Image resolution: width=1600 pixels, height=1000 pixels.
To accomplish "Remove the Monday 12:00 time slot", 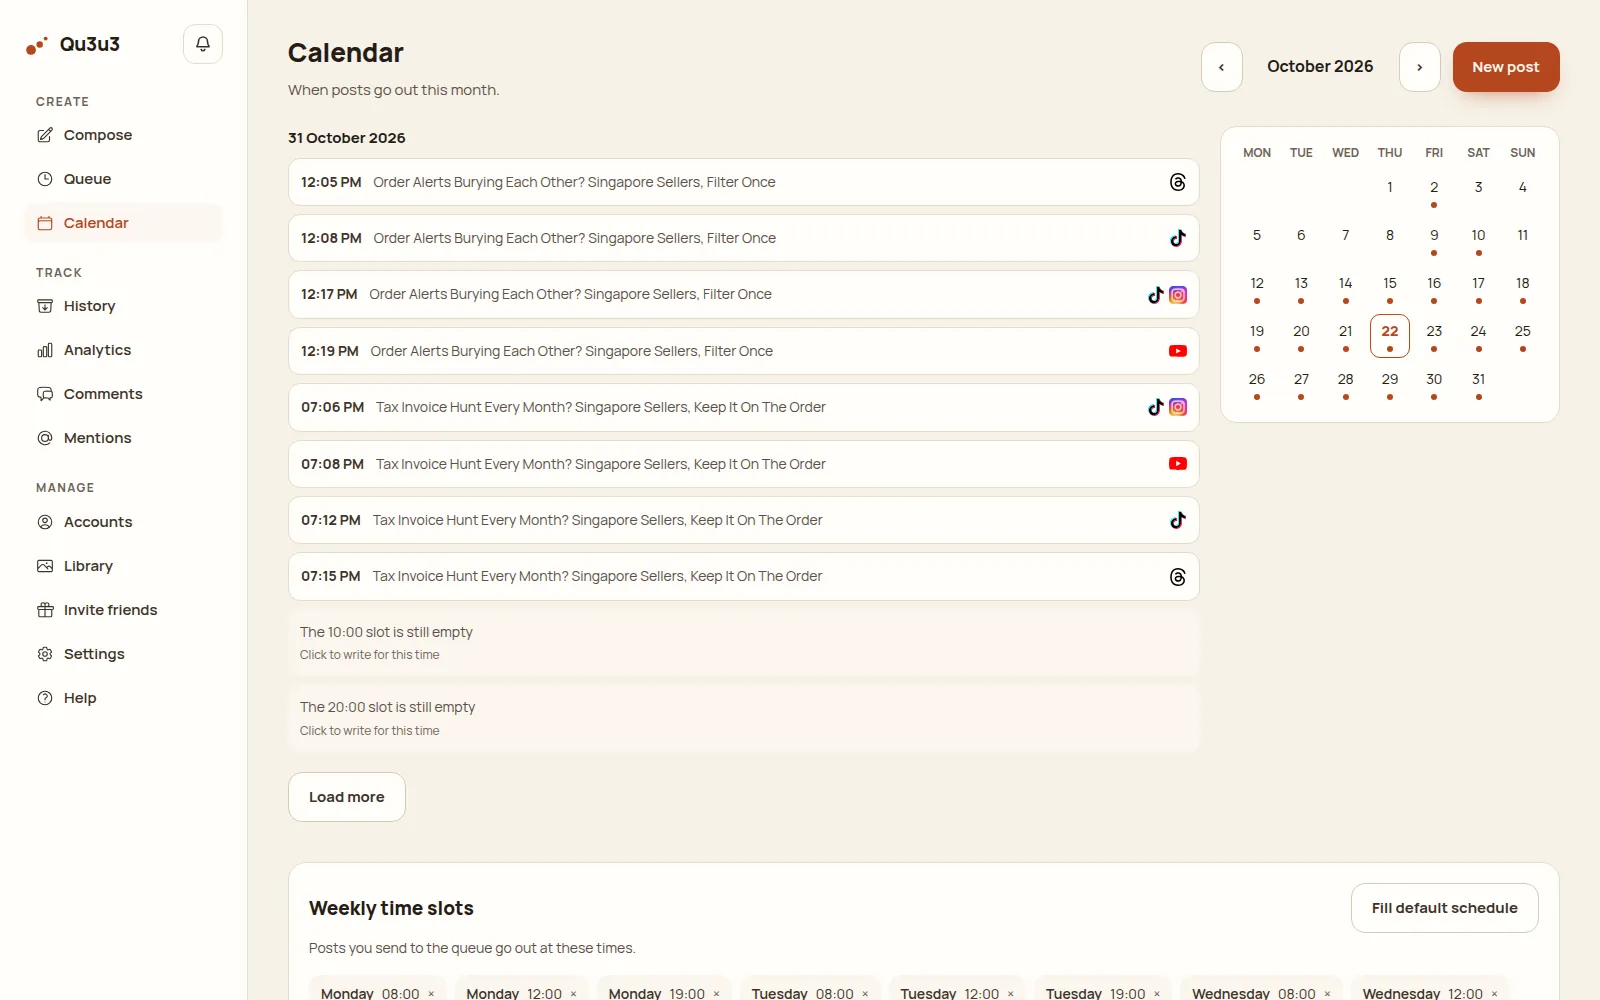I will coord(574,994).
